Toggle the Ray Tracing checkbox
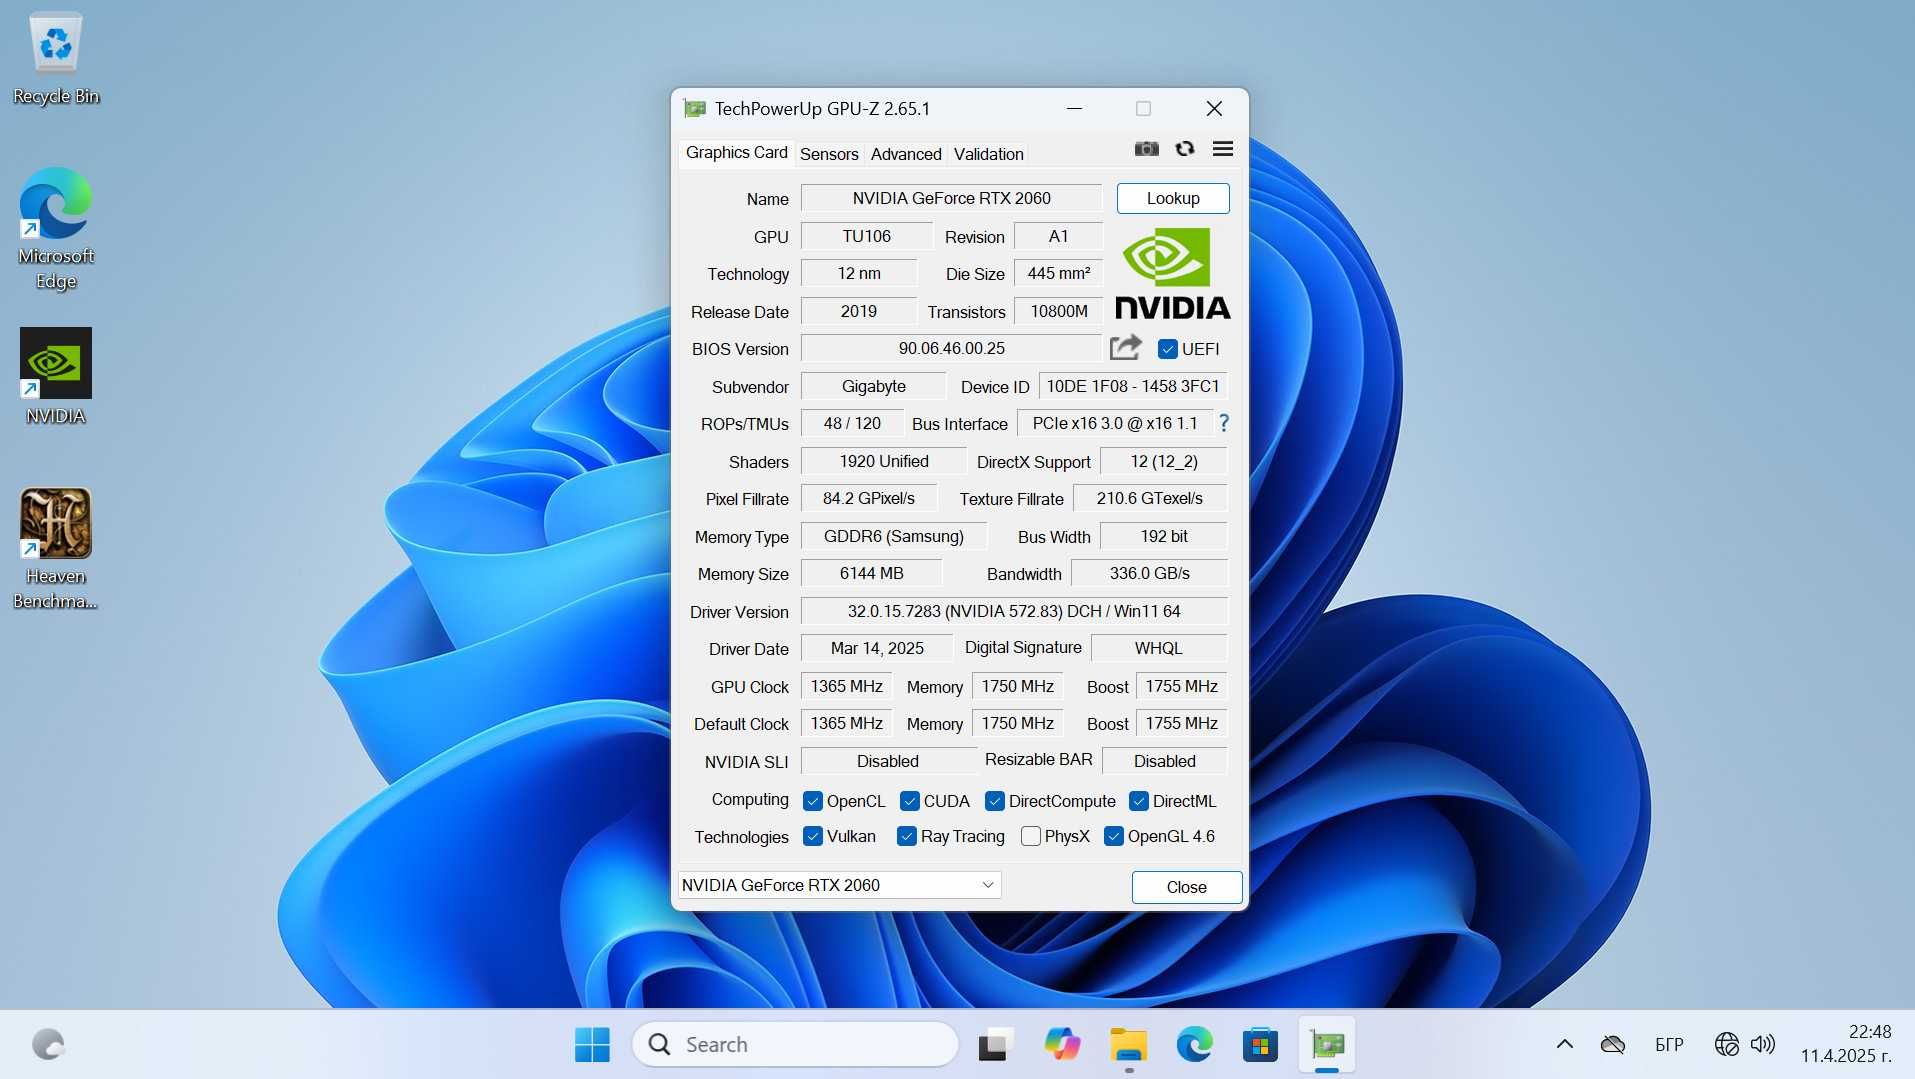The image size is (1915, 1079). [x=907, y=836]
